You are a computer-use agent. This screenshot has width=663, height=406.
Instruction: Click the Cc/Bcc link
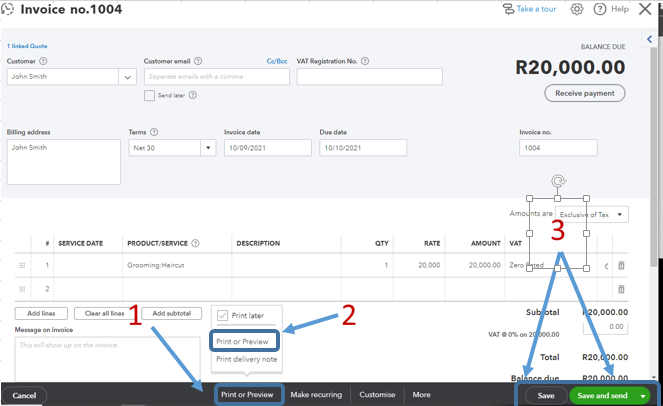coord(277,61)
